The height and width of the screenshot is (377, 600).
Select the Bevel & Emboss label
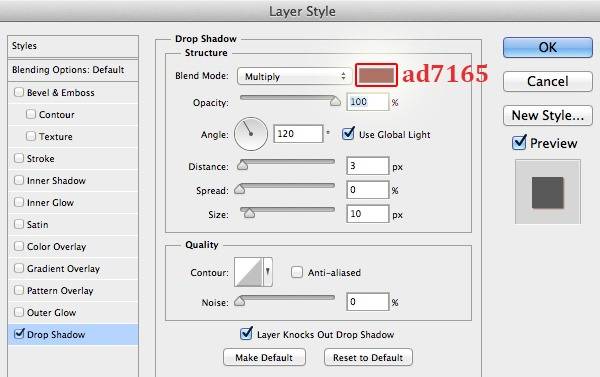60,93
